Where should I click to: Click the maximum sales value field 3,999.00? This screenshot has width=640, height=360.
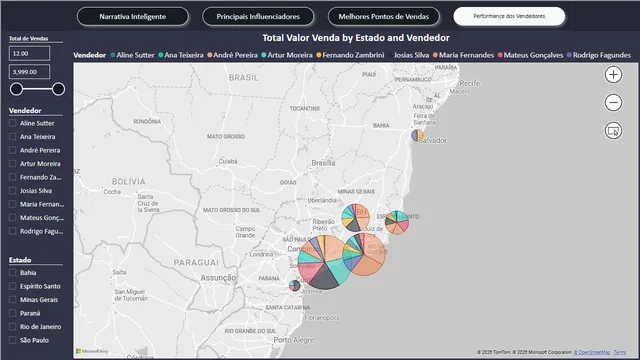pos(29,72)
